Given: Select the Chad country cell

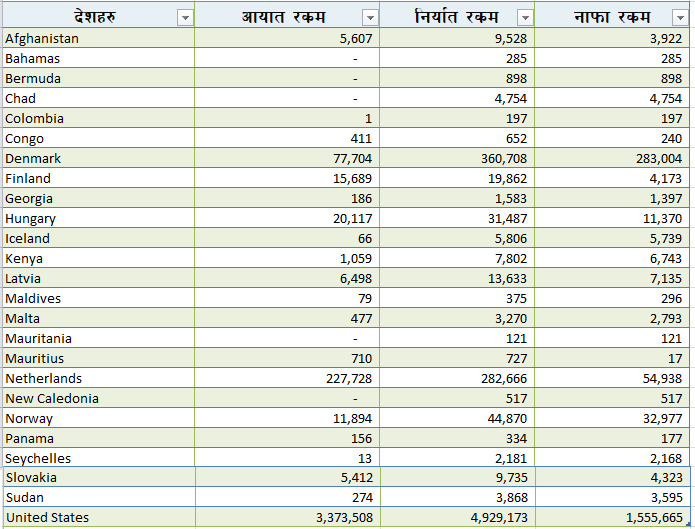Looking at the screenshot, I should coord(99,98).
